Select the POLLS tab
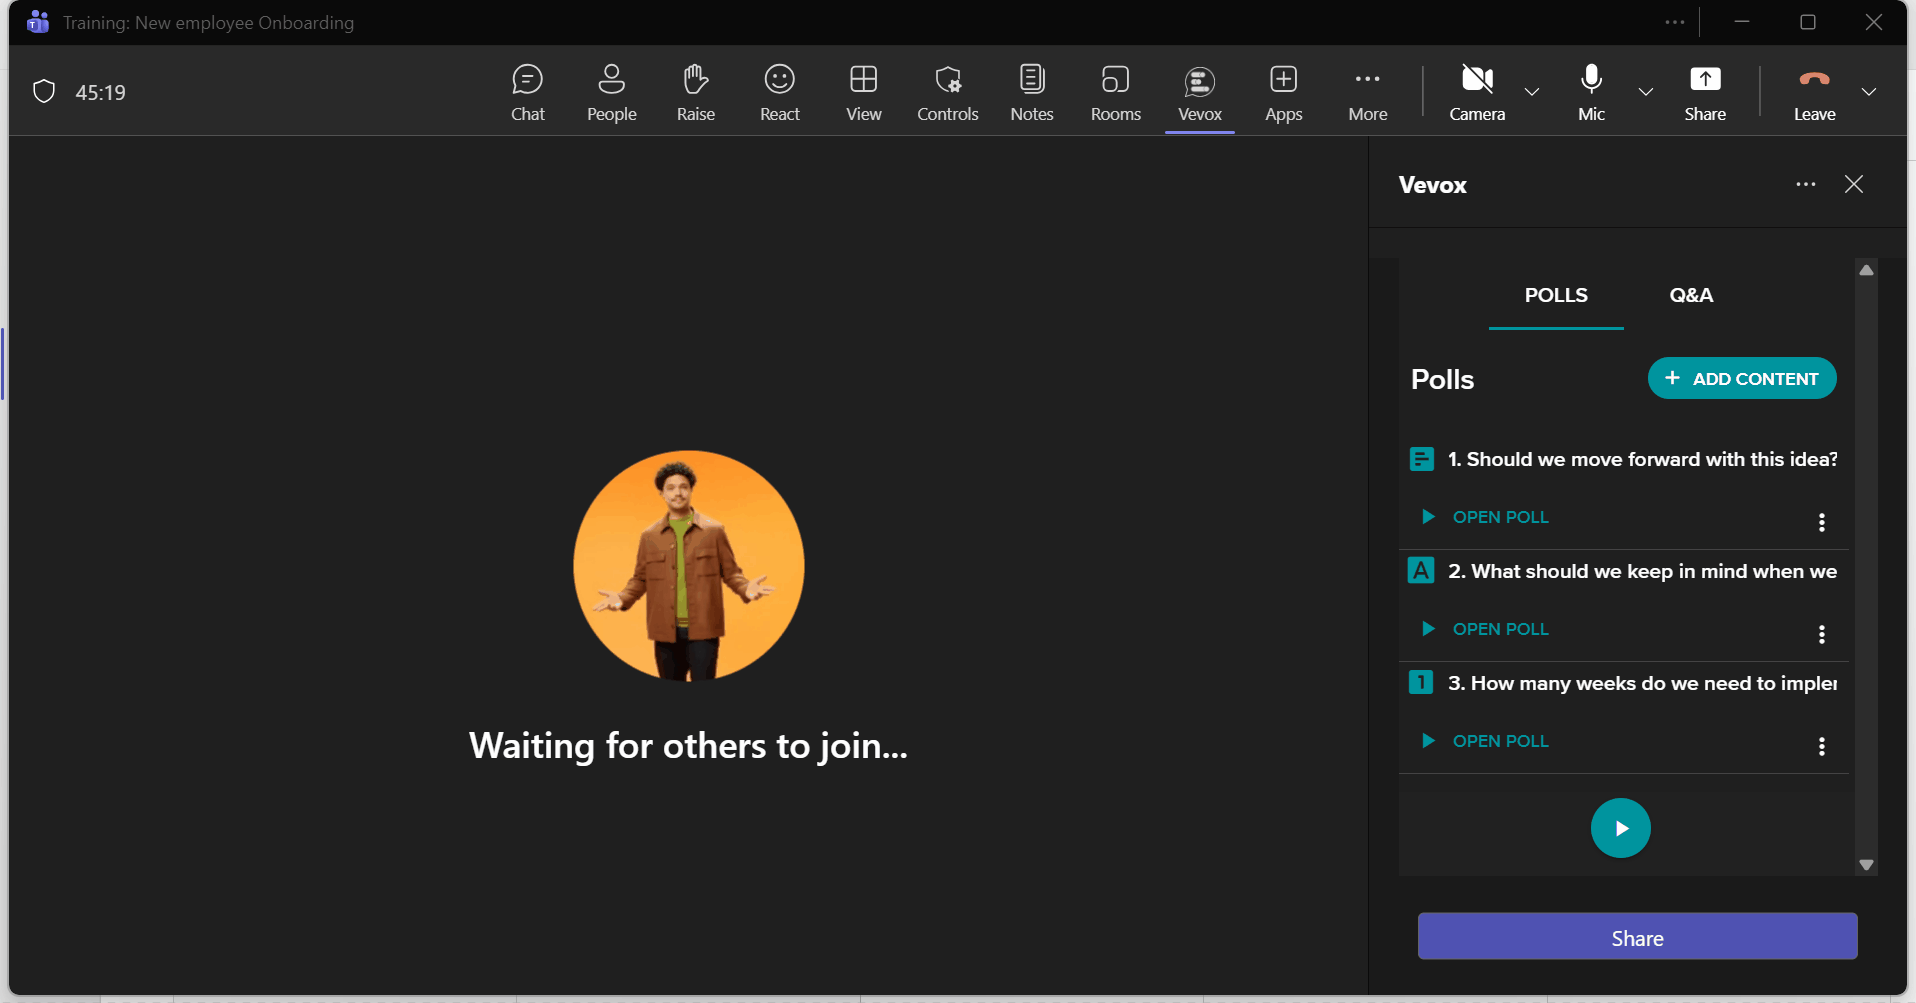1916x1003 pixels. pyautogui.click(x=1555, y=295)
